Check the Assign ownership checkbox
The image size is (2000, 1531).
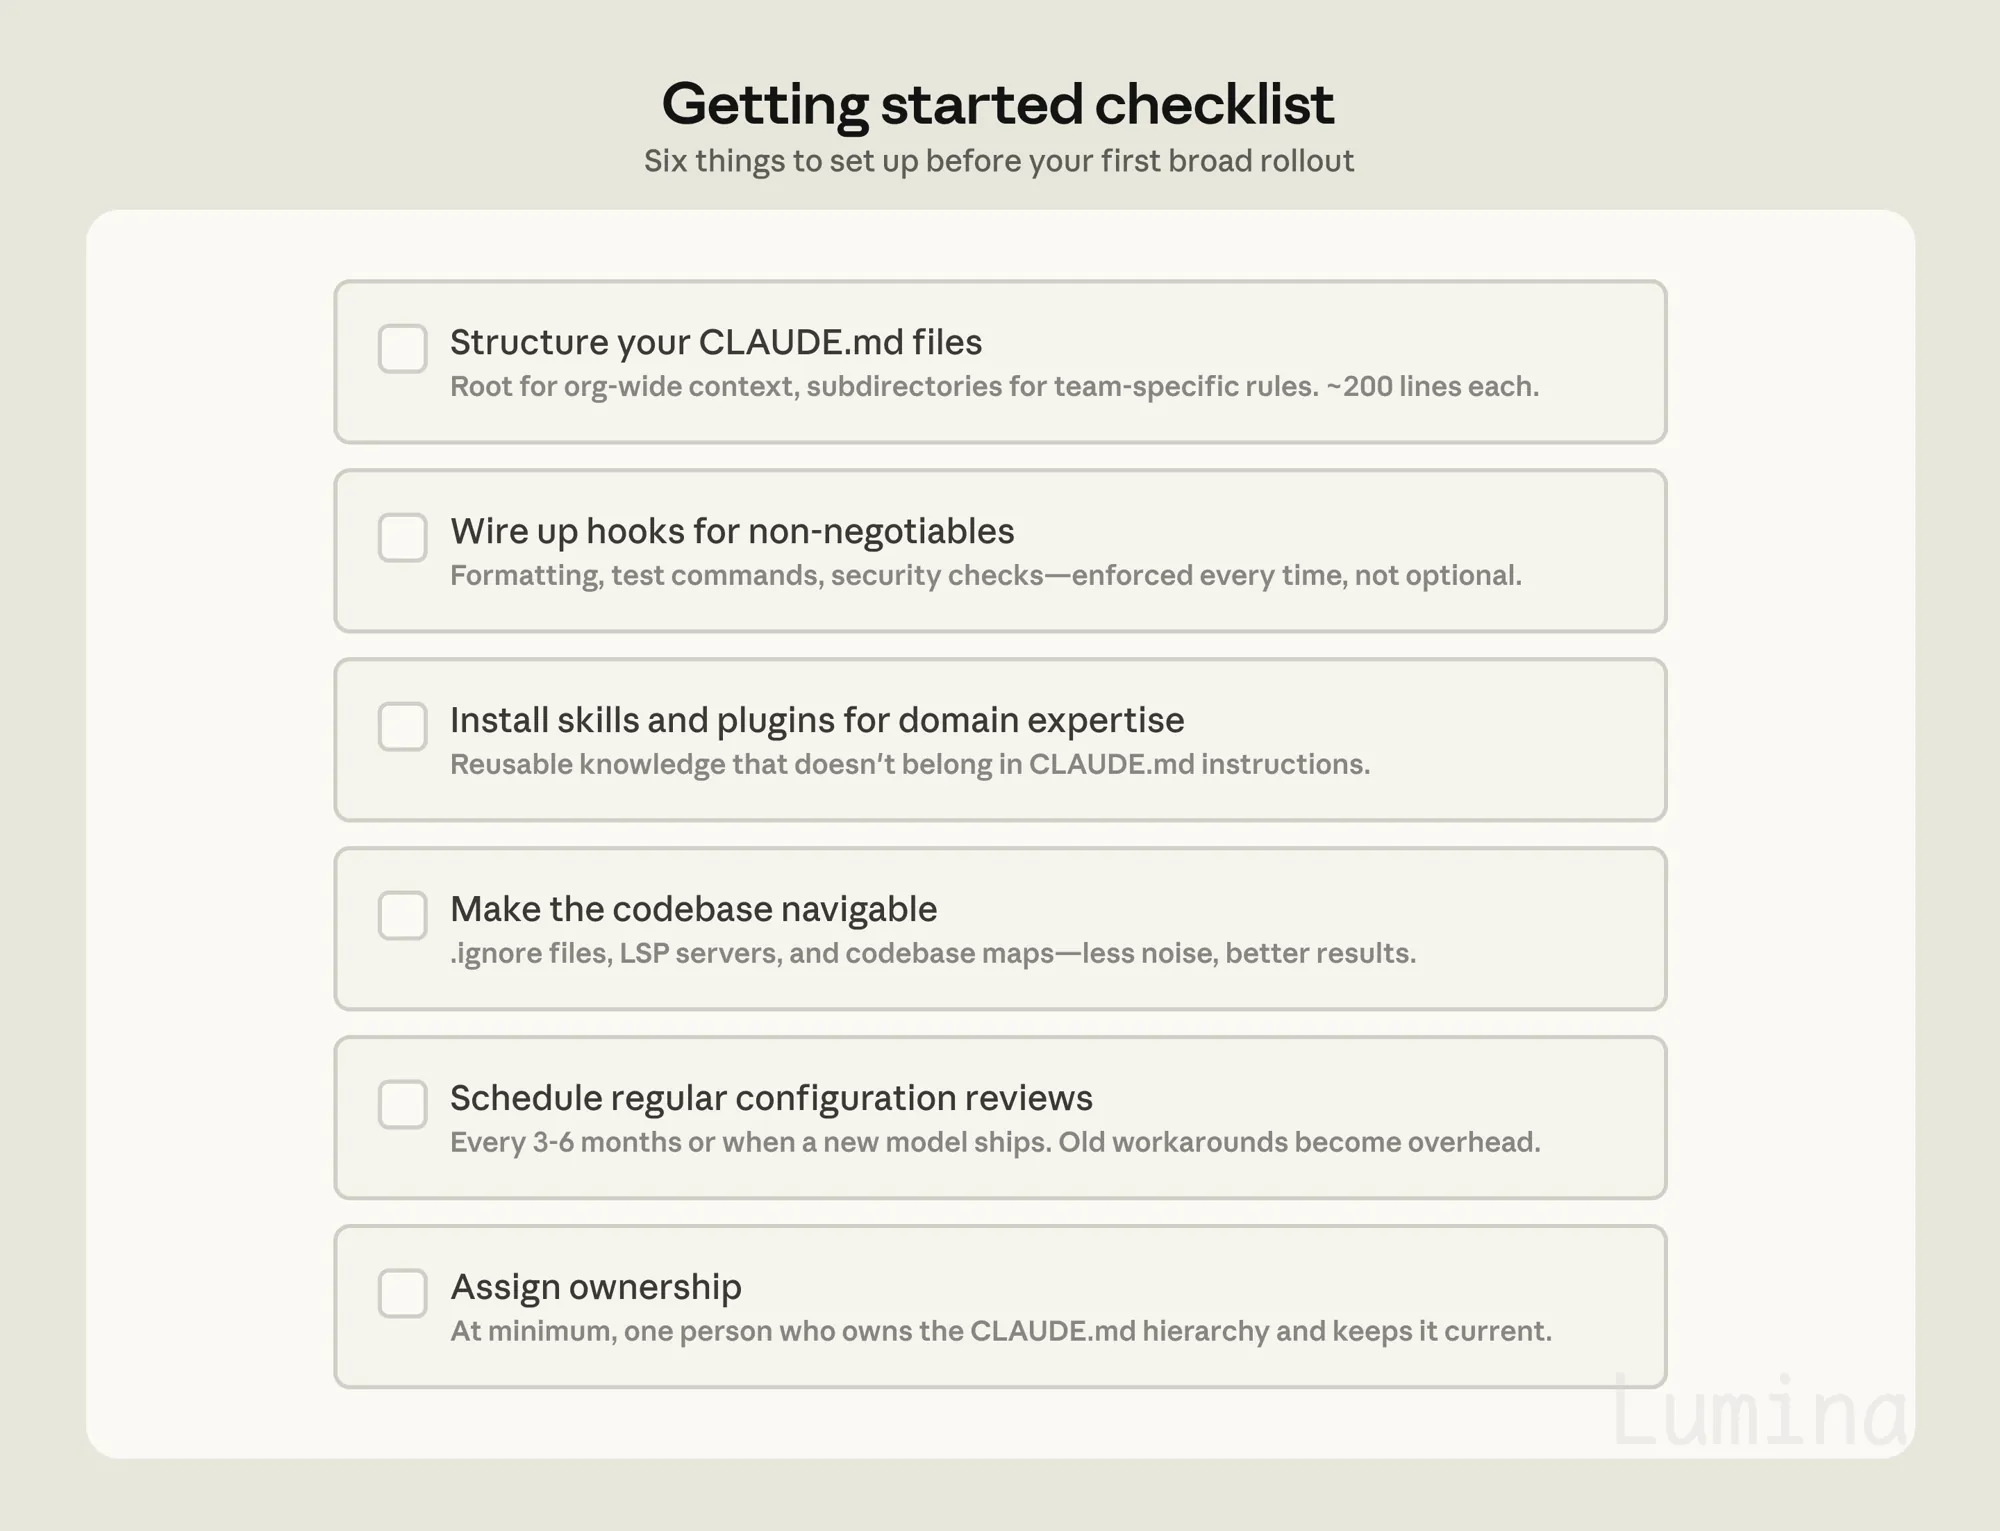[x=403, y=1293]
